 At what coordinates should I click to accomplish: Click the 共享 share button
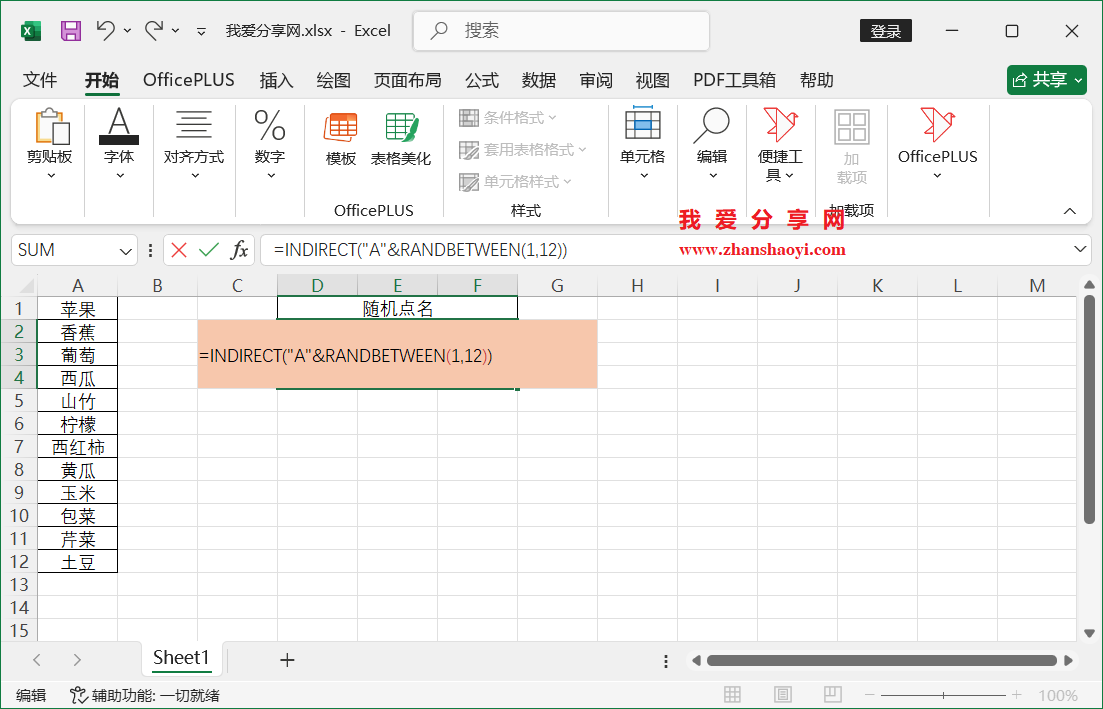coord(1047,80)
